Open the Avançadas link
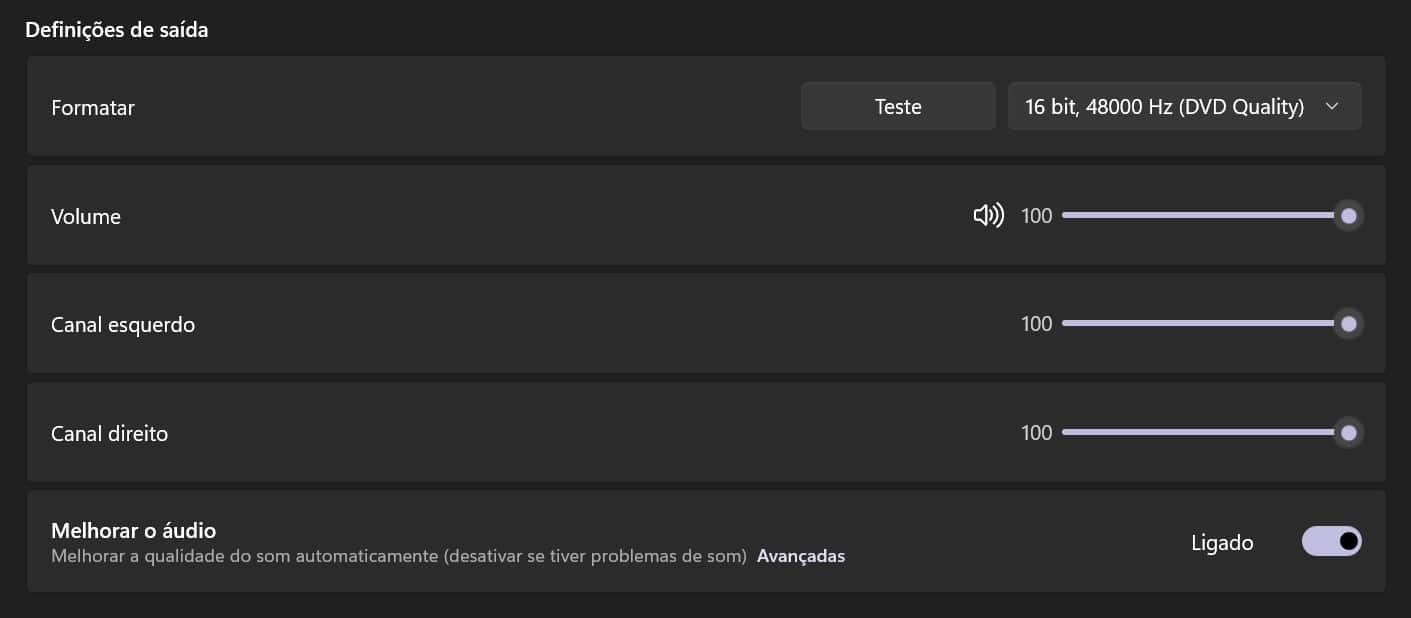The height and width of the screenshot is (618, 1411). [x=801, y=556]
